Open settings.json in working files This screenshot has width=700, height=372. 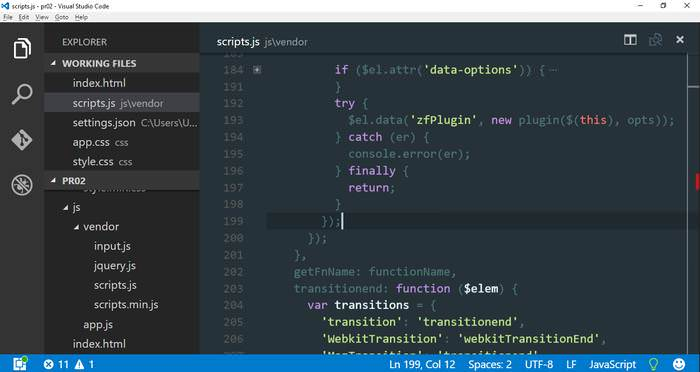tap(122, 123)
